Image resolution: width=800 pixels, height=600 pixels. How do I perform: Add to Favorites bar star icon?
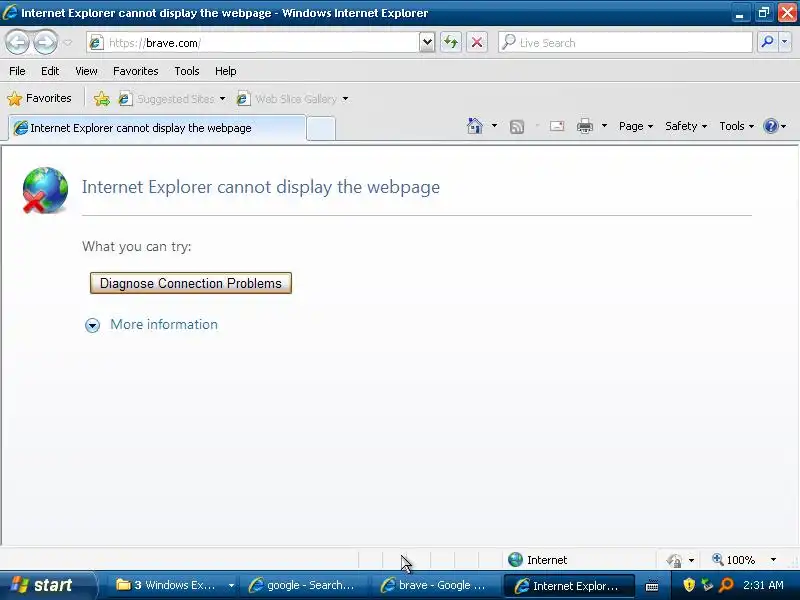click(x=102, y=98)
